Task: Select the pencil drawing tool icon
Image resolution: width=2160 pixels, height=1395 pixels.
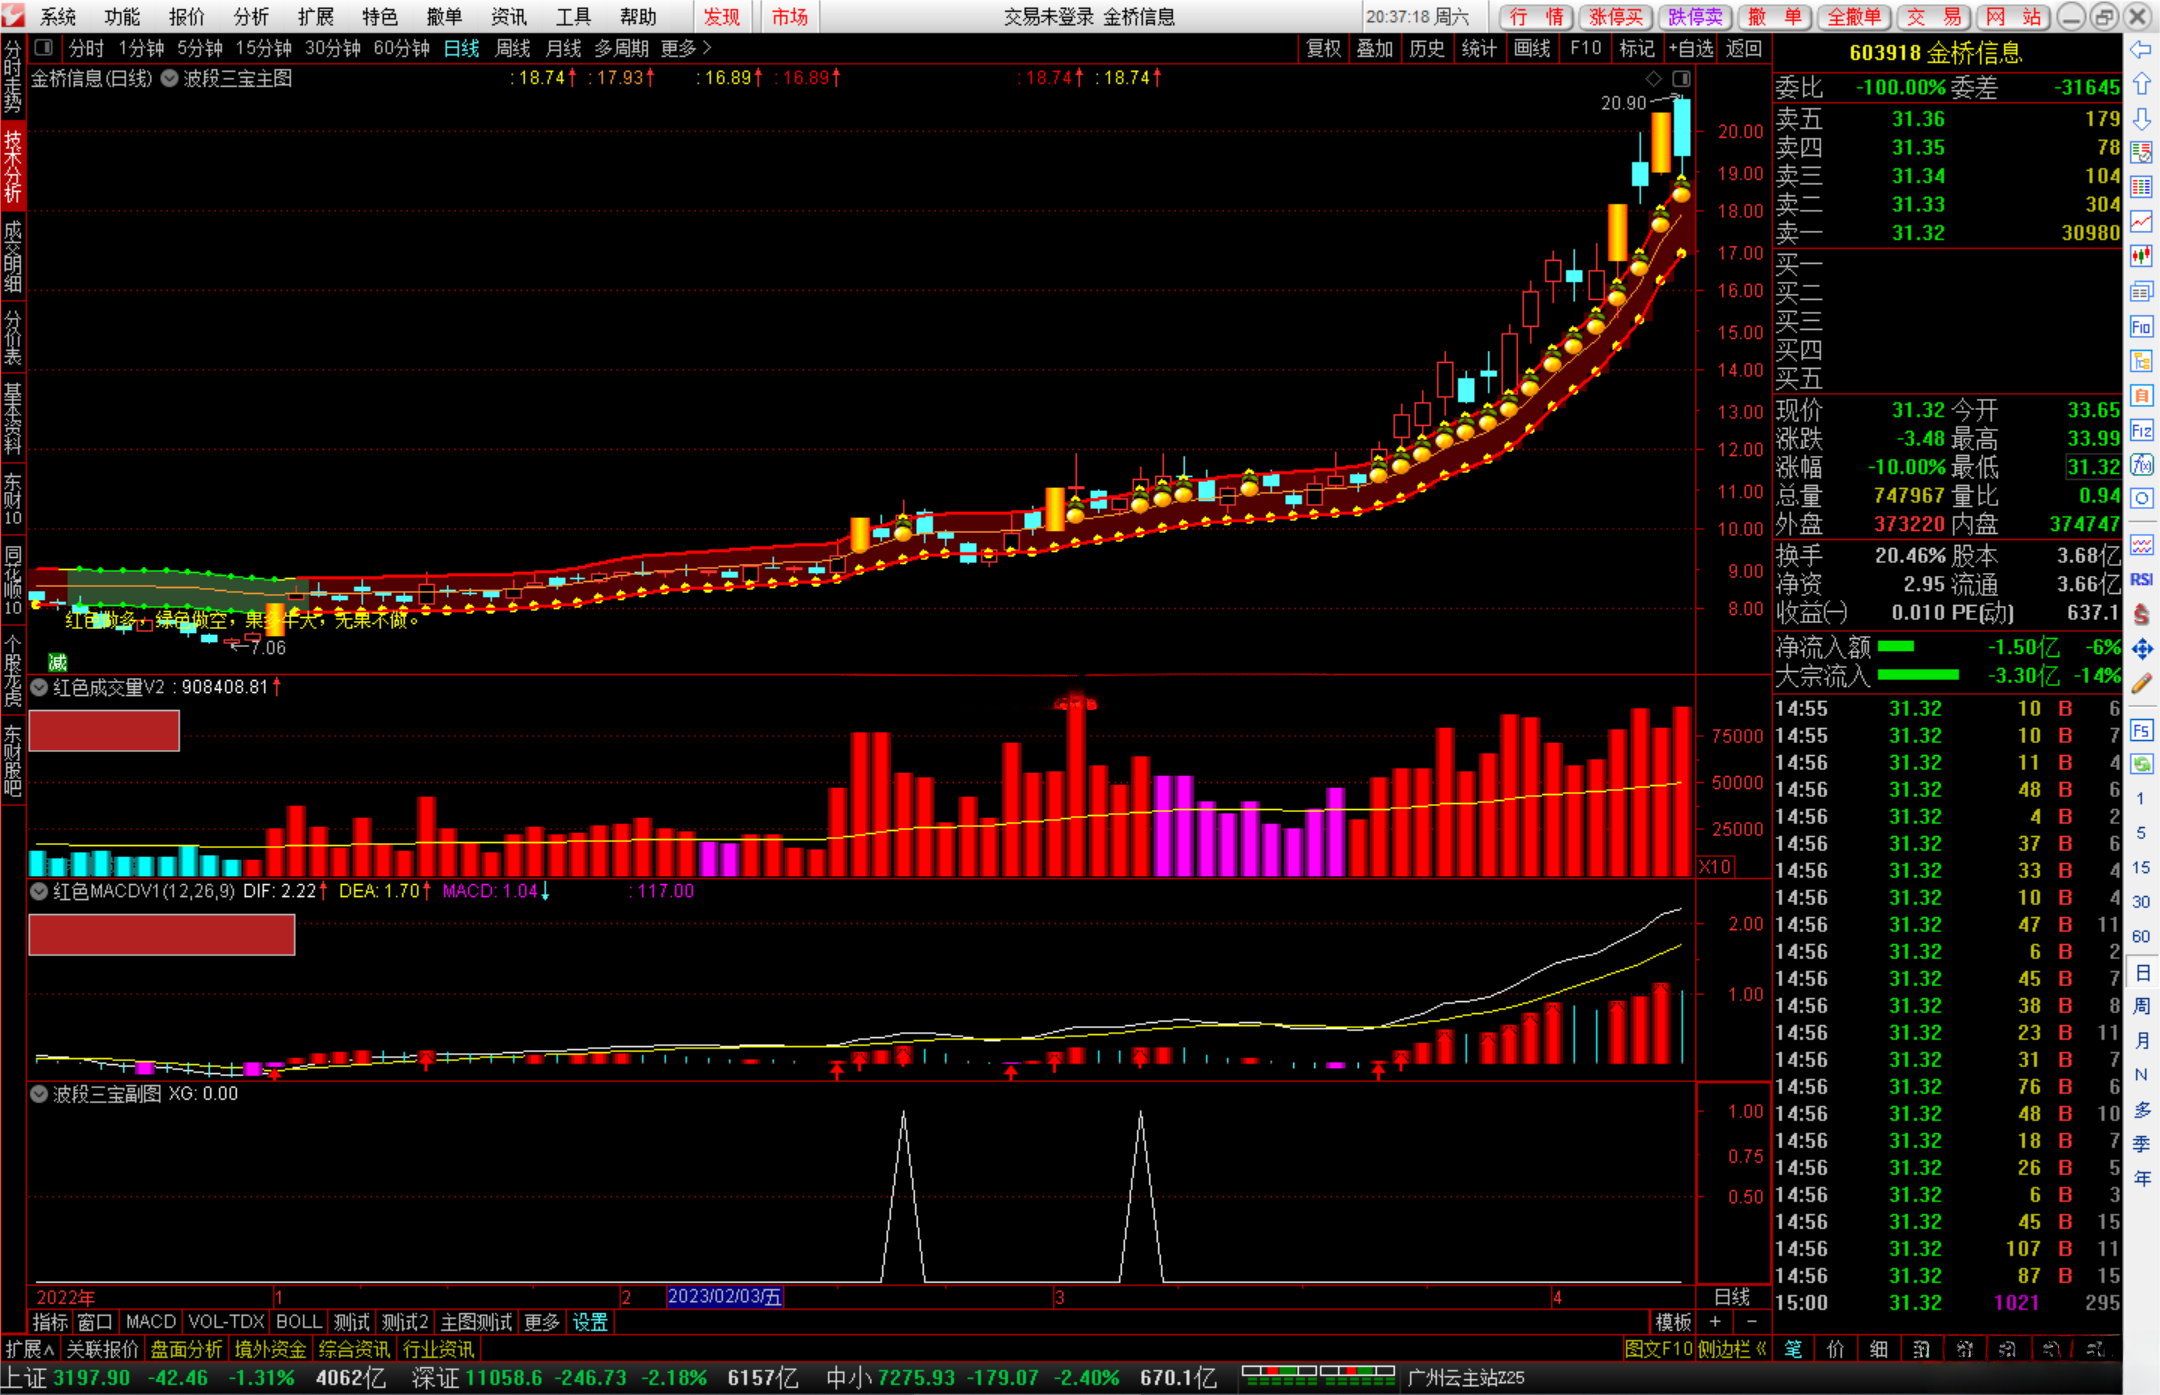Action: point(2141,685)
